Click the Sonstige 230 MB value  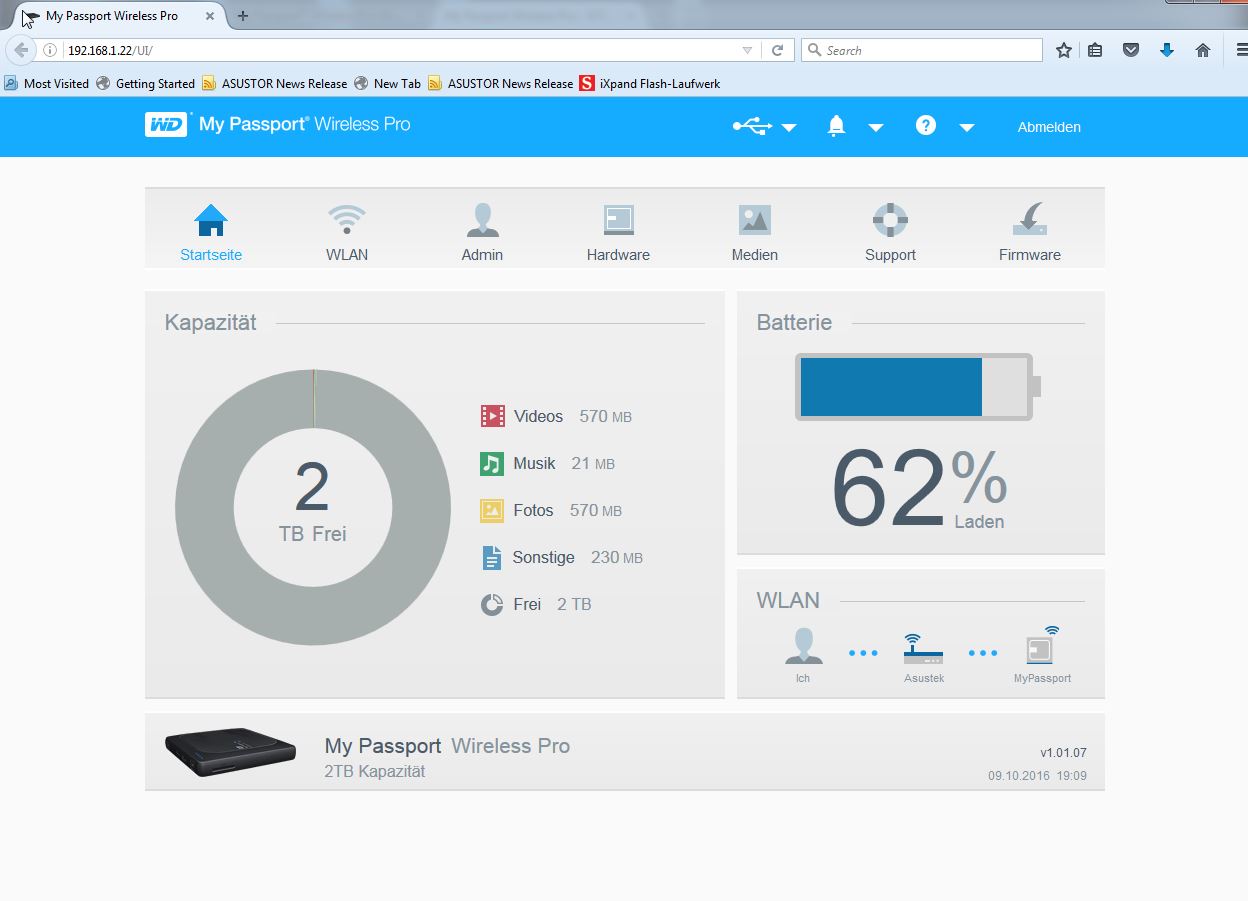(x=617, y=557)
